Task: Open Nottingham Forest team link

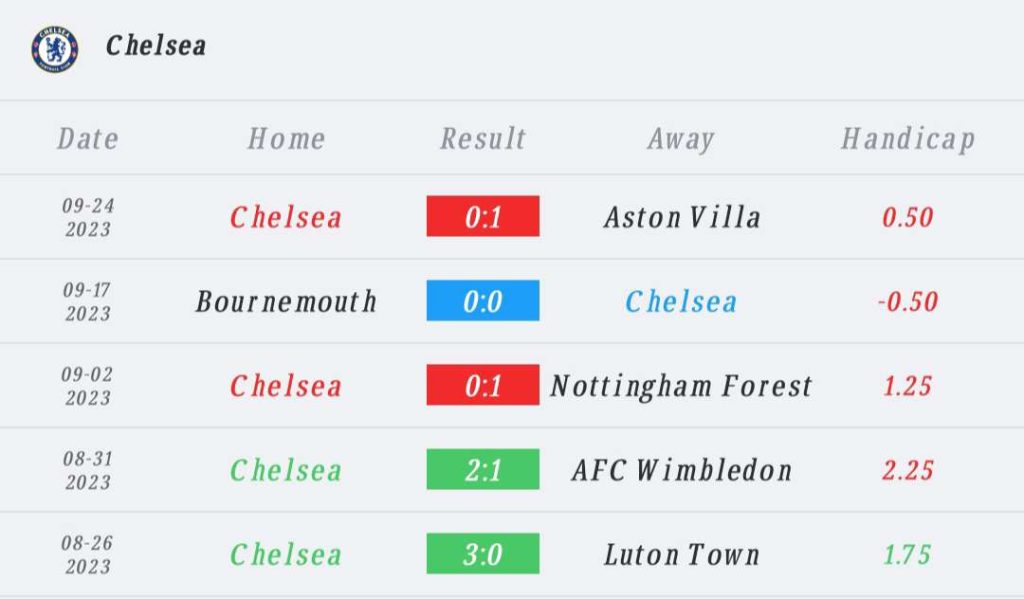Action: (682, 386)
